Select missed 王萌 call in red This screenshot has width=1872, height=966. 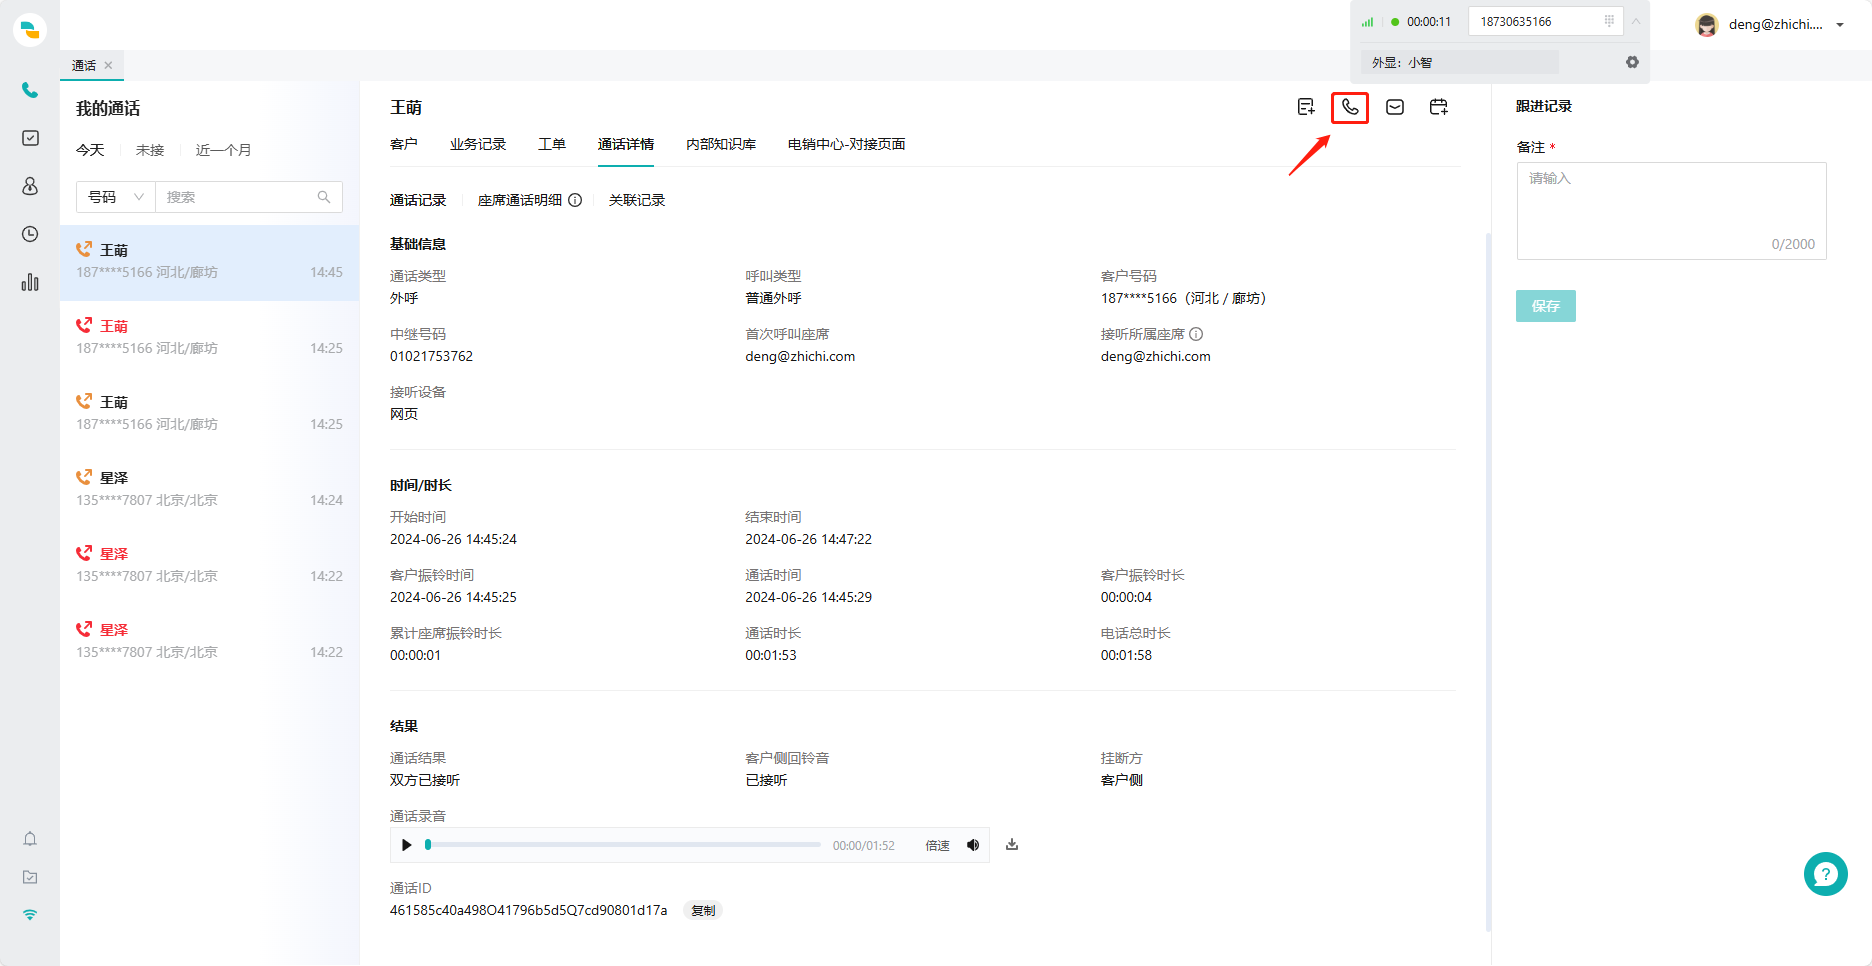[210, 338]
